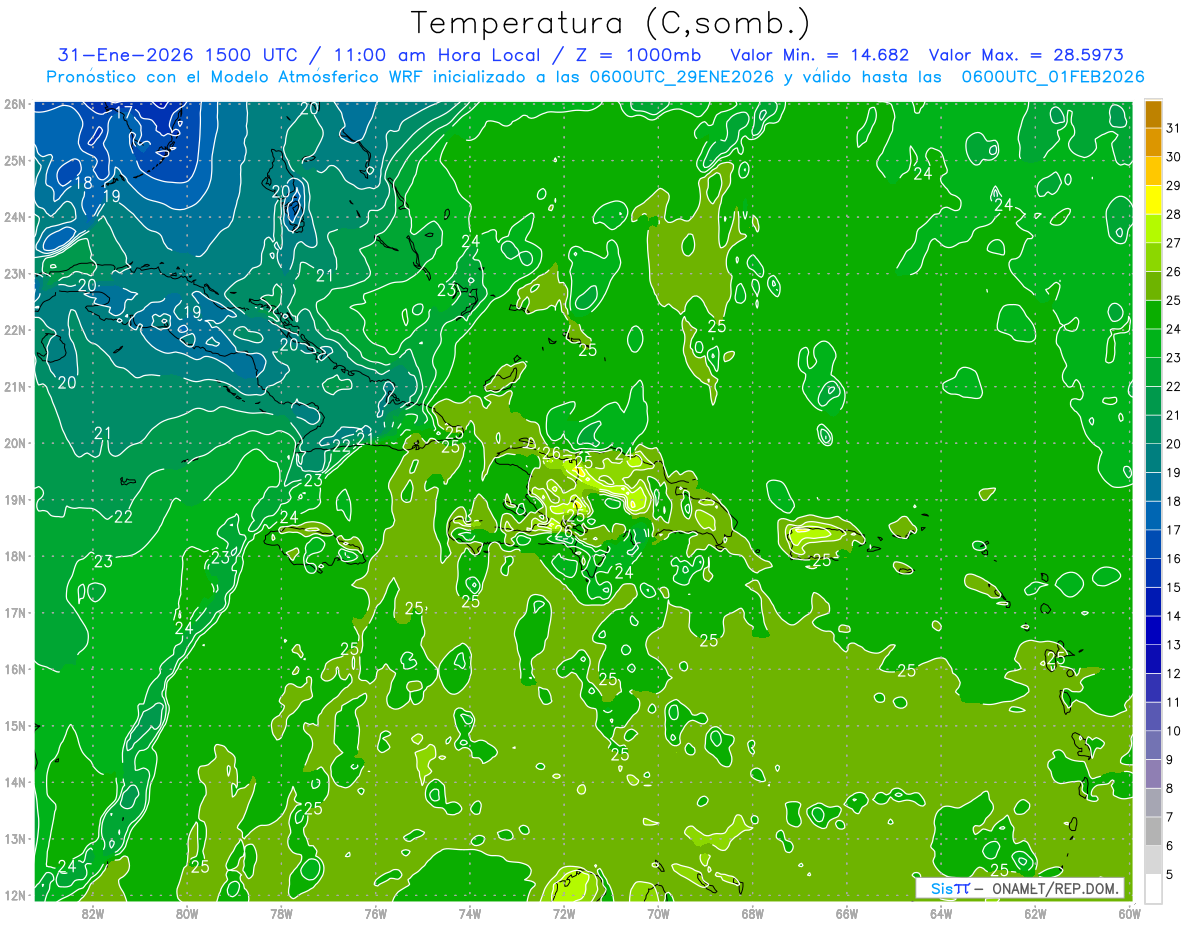Click the "76W" longitude axis label
Screen dimensions: 1200x927
376,913
